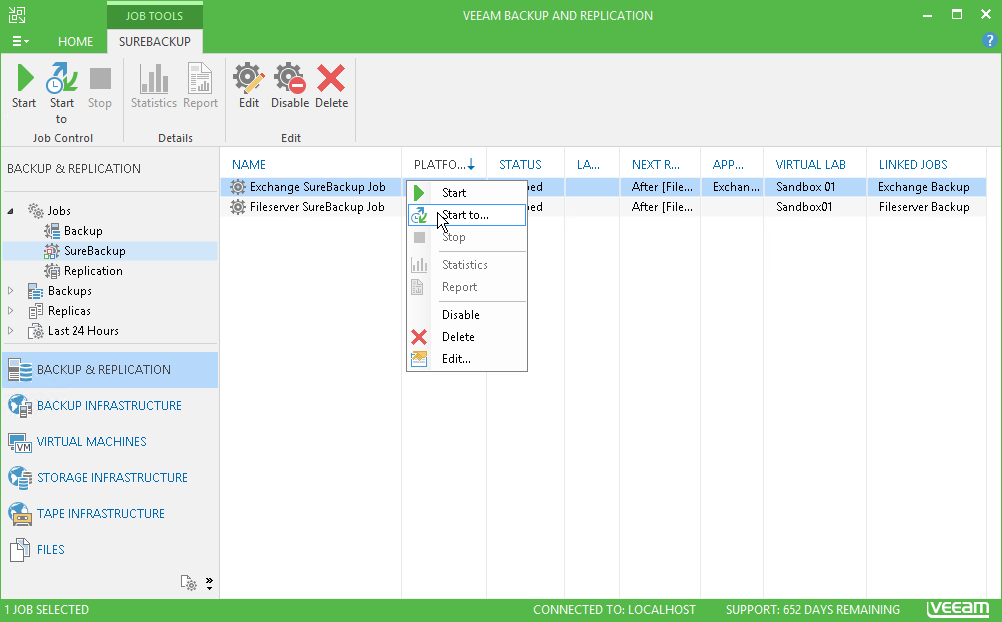The height and width of the screenshot is (622, 1002).
Task: Click the Exchange Backup linked job cell
Action: coord(924,187)
